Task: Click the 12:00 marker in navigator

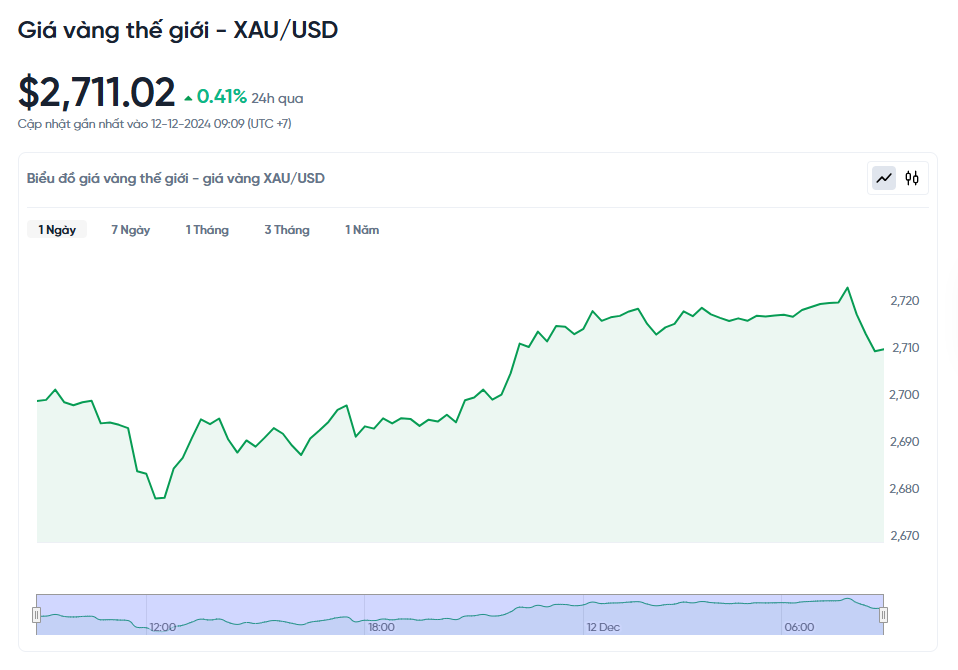Action: [163, 627]
